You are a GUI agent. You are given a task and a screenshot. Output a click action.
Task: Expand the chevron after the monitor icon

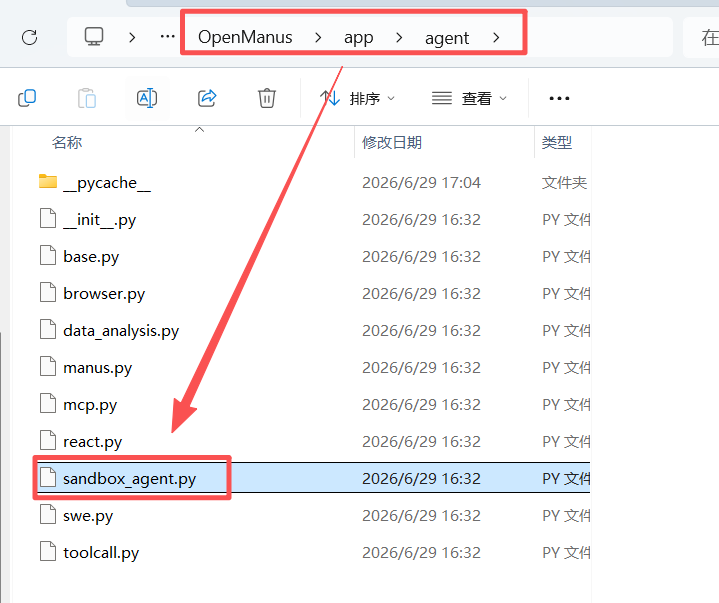132,37
